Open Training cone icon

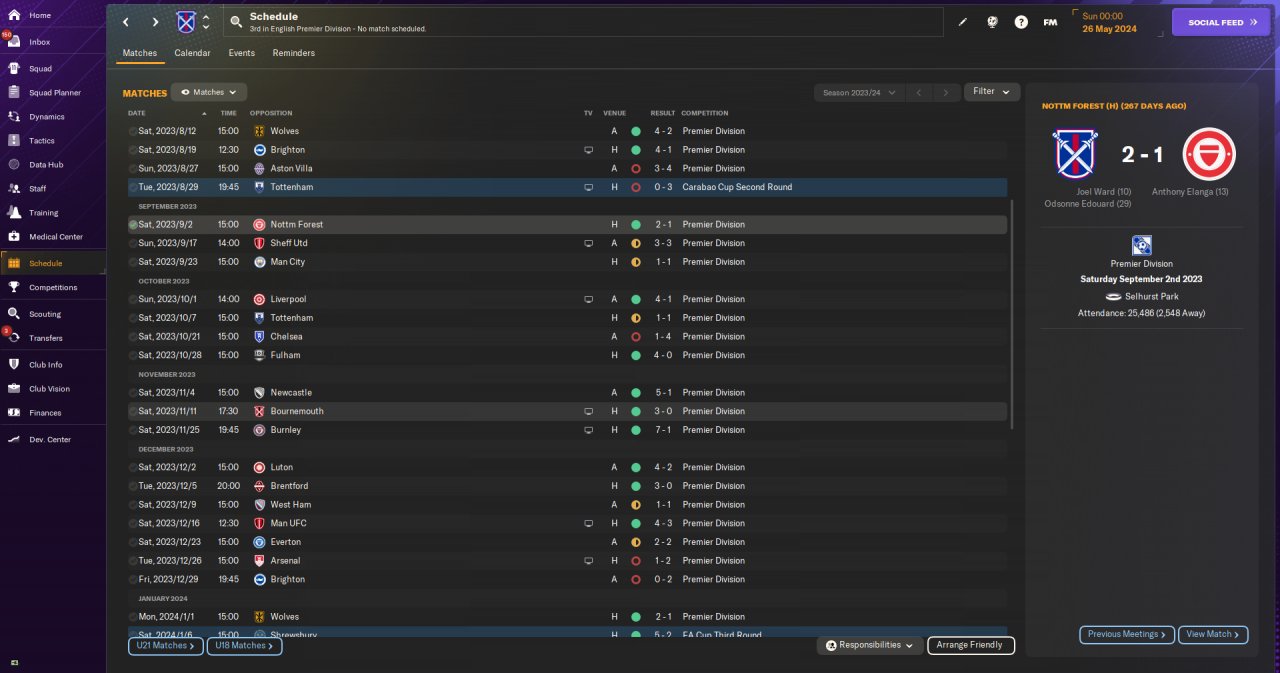[14, 213]
